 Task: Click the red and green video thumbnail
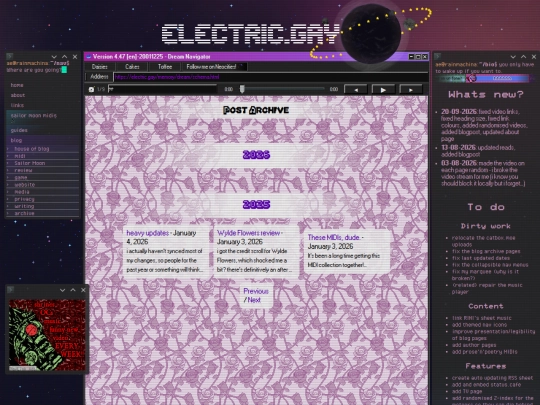pyautogui.click(x=47, y=335)
